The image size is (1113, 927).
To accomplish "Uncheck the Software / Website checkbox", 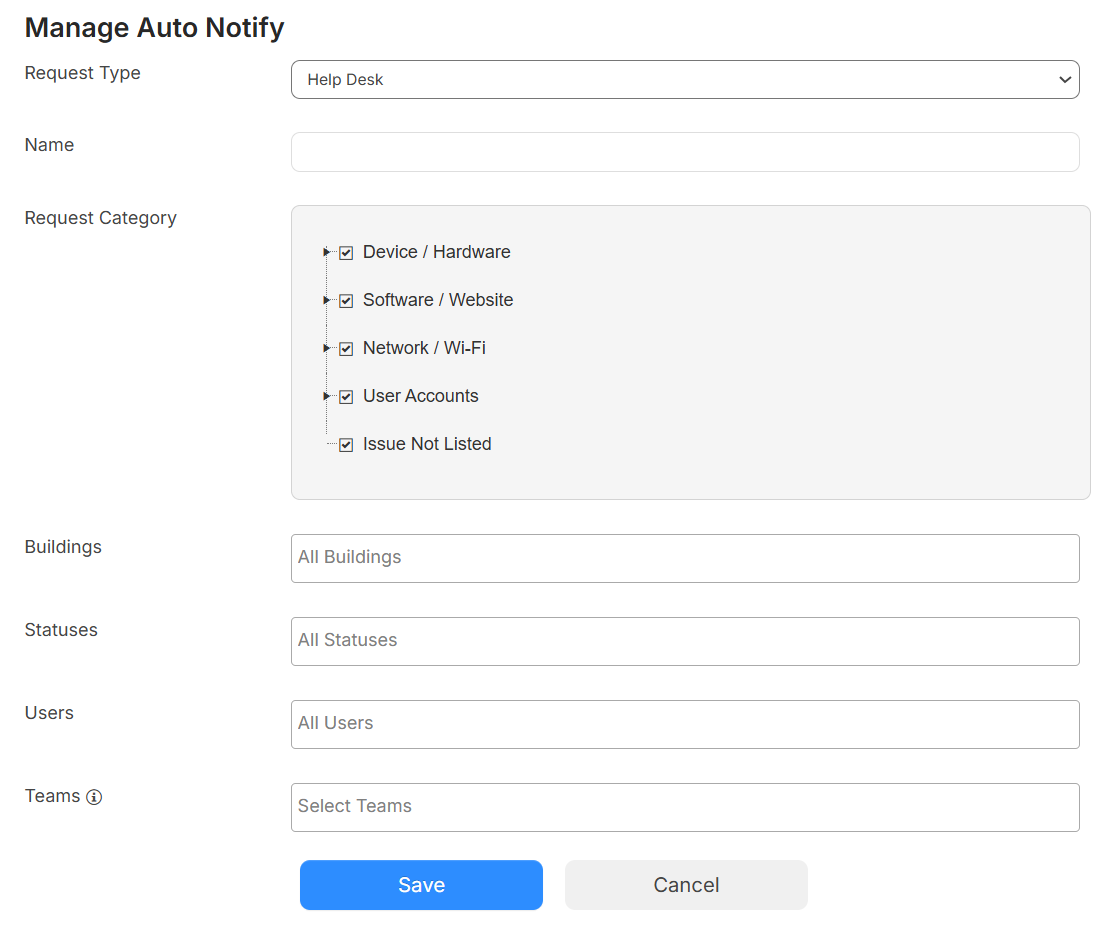I will tap(345, 300).
